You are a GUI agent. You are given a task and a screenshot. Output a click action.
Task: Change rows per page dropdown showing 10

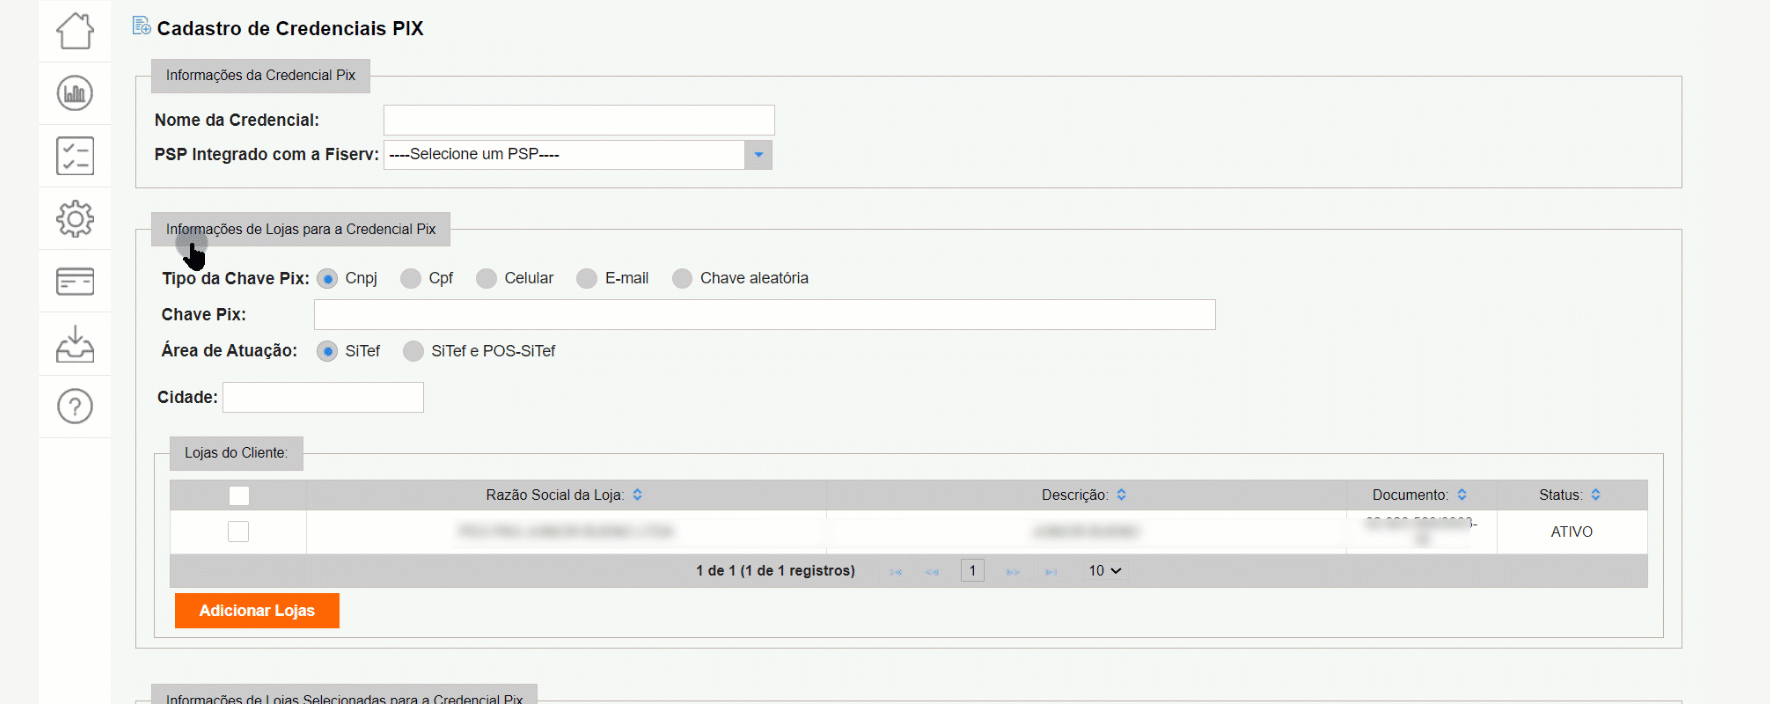(1105, 571)
